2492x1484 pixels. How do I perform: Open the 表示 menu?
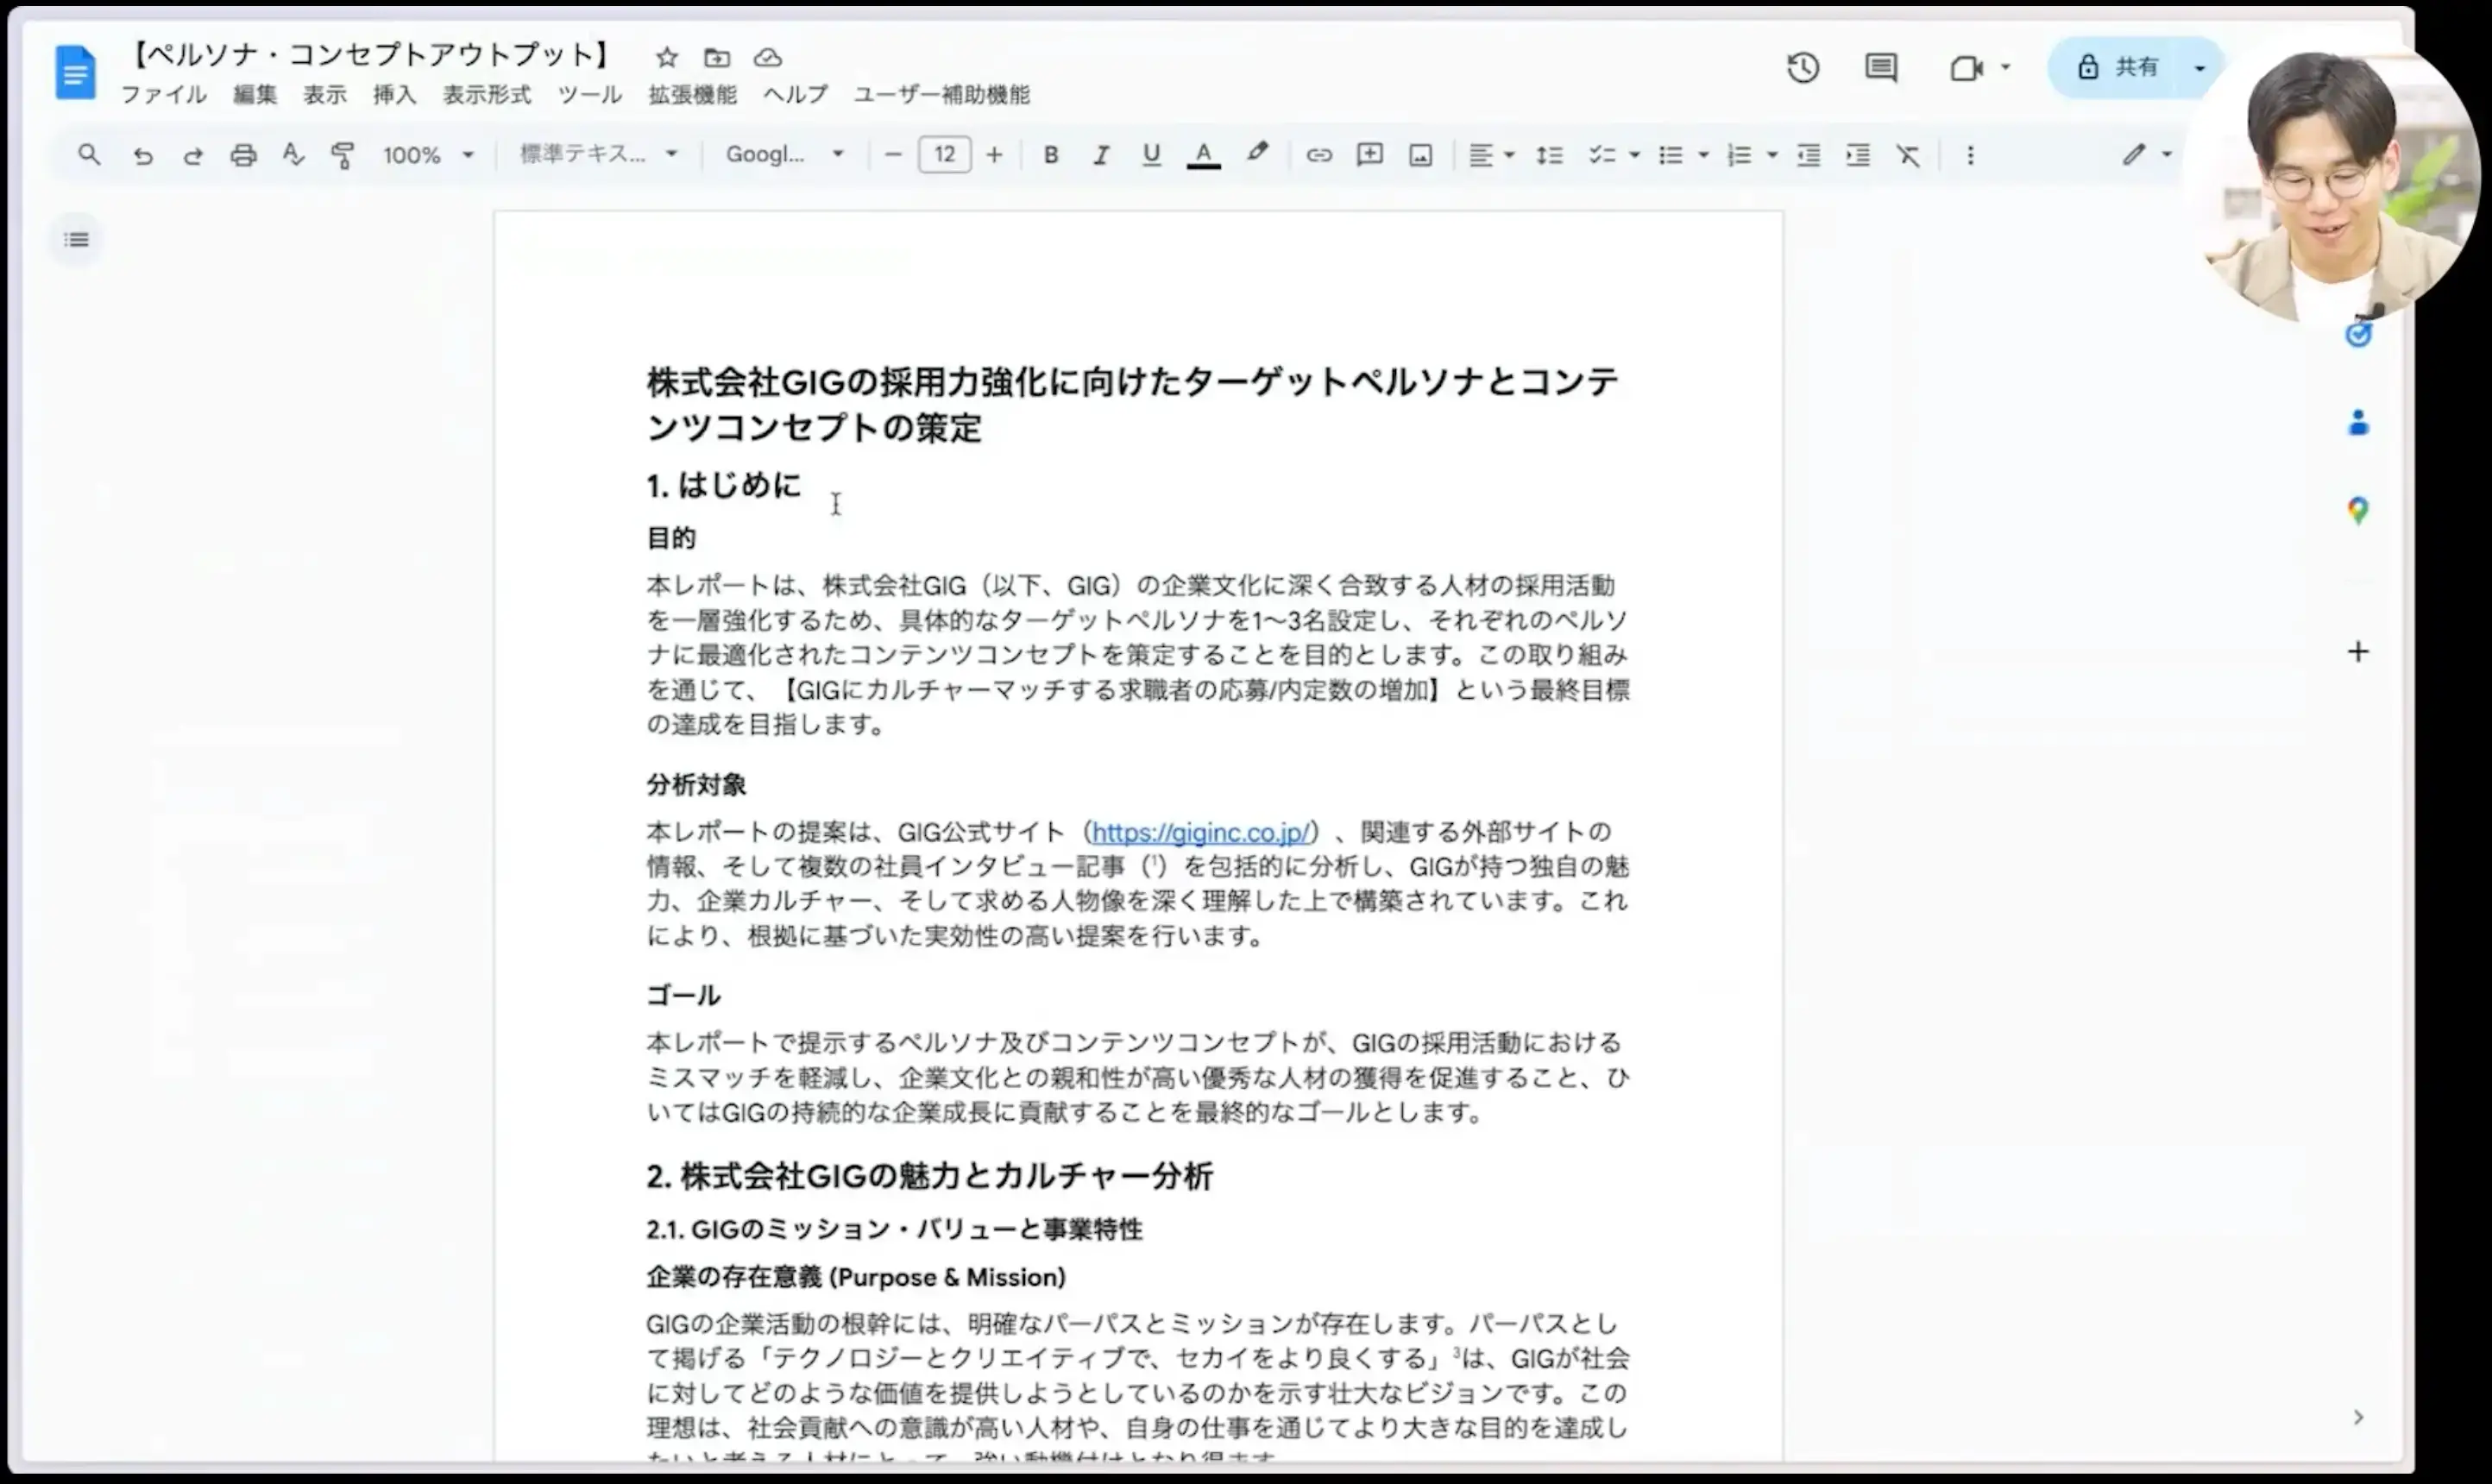pos(325,95)
